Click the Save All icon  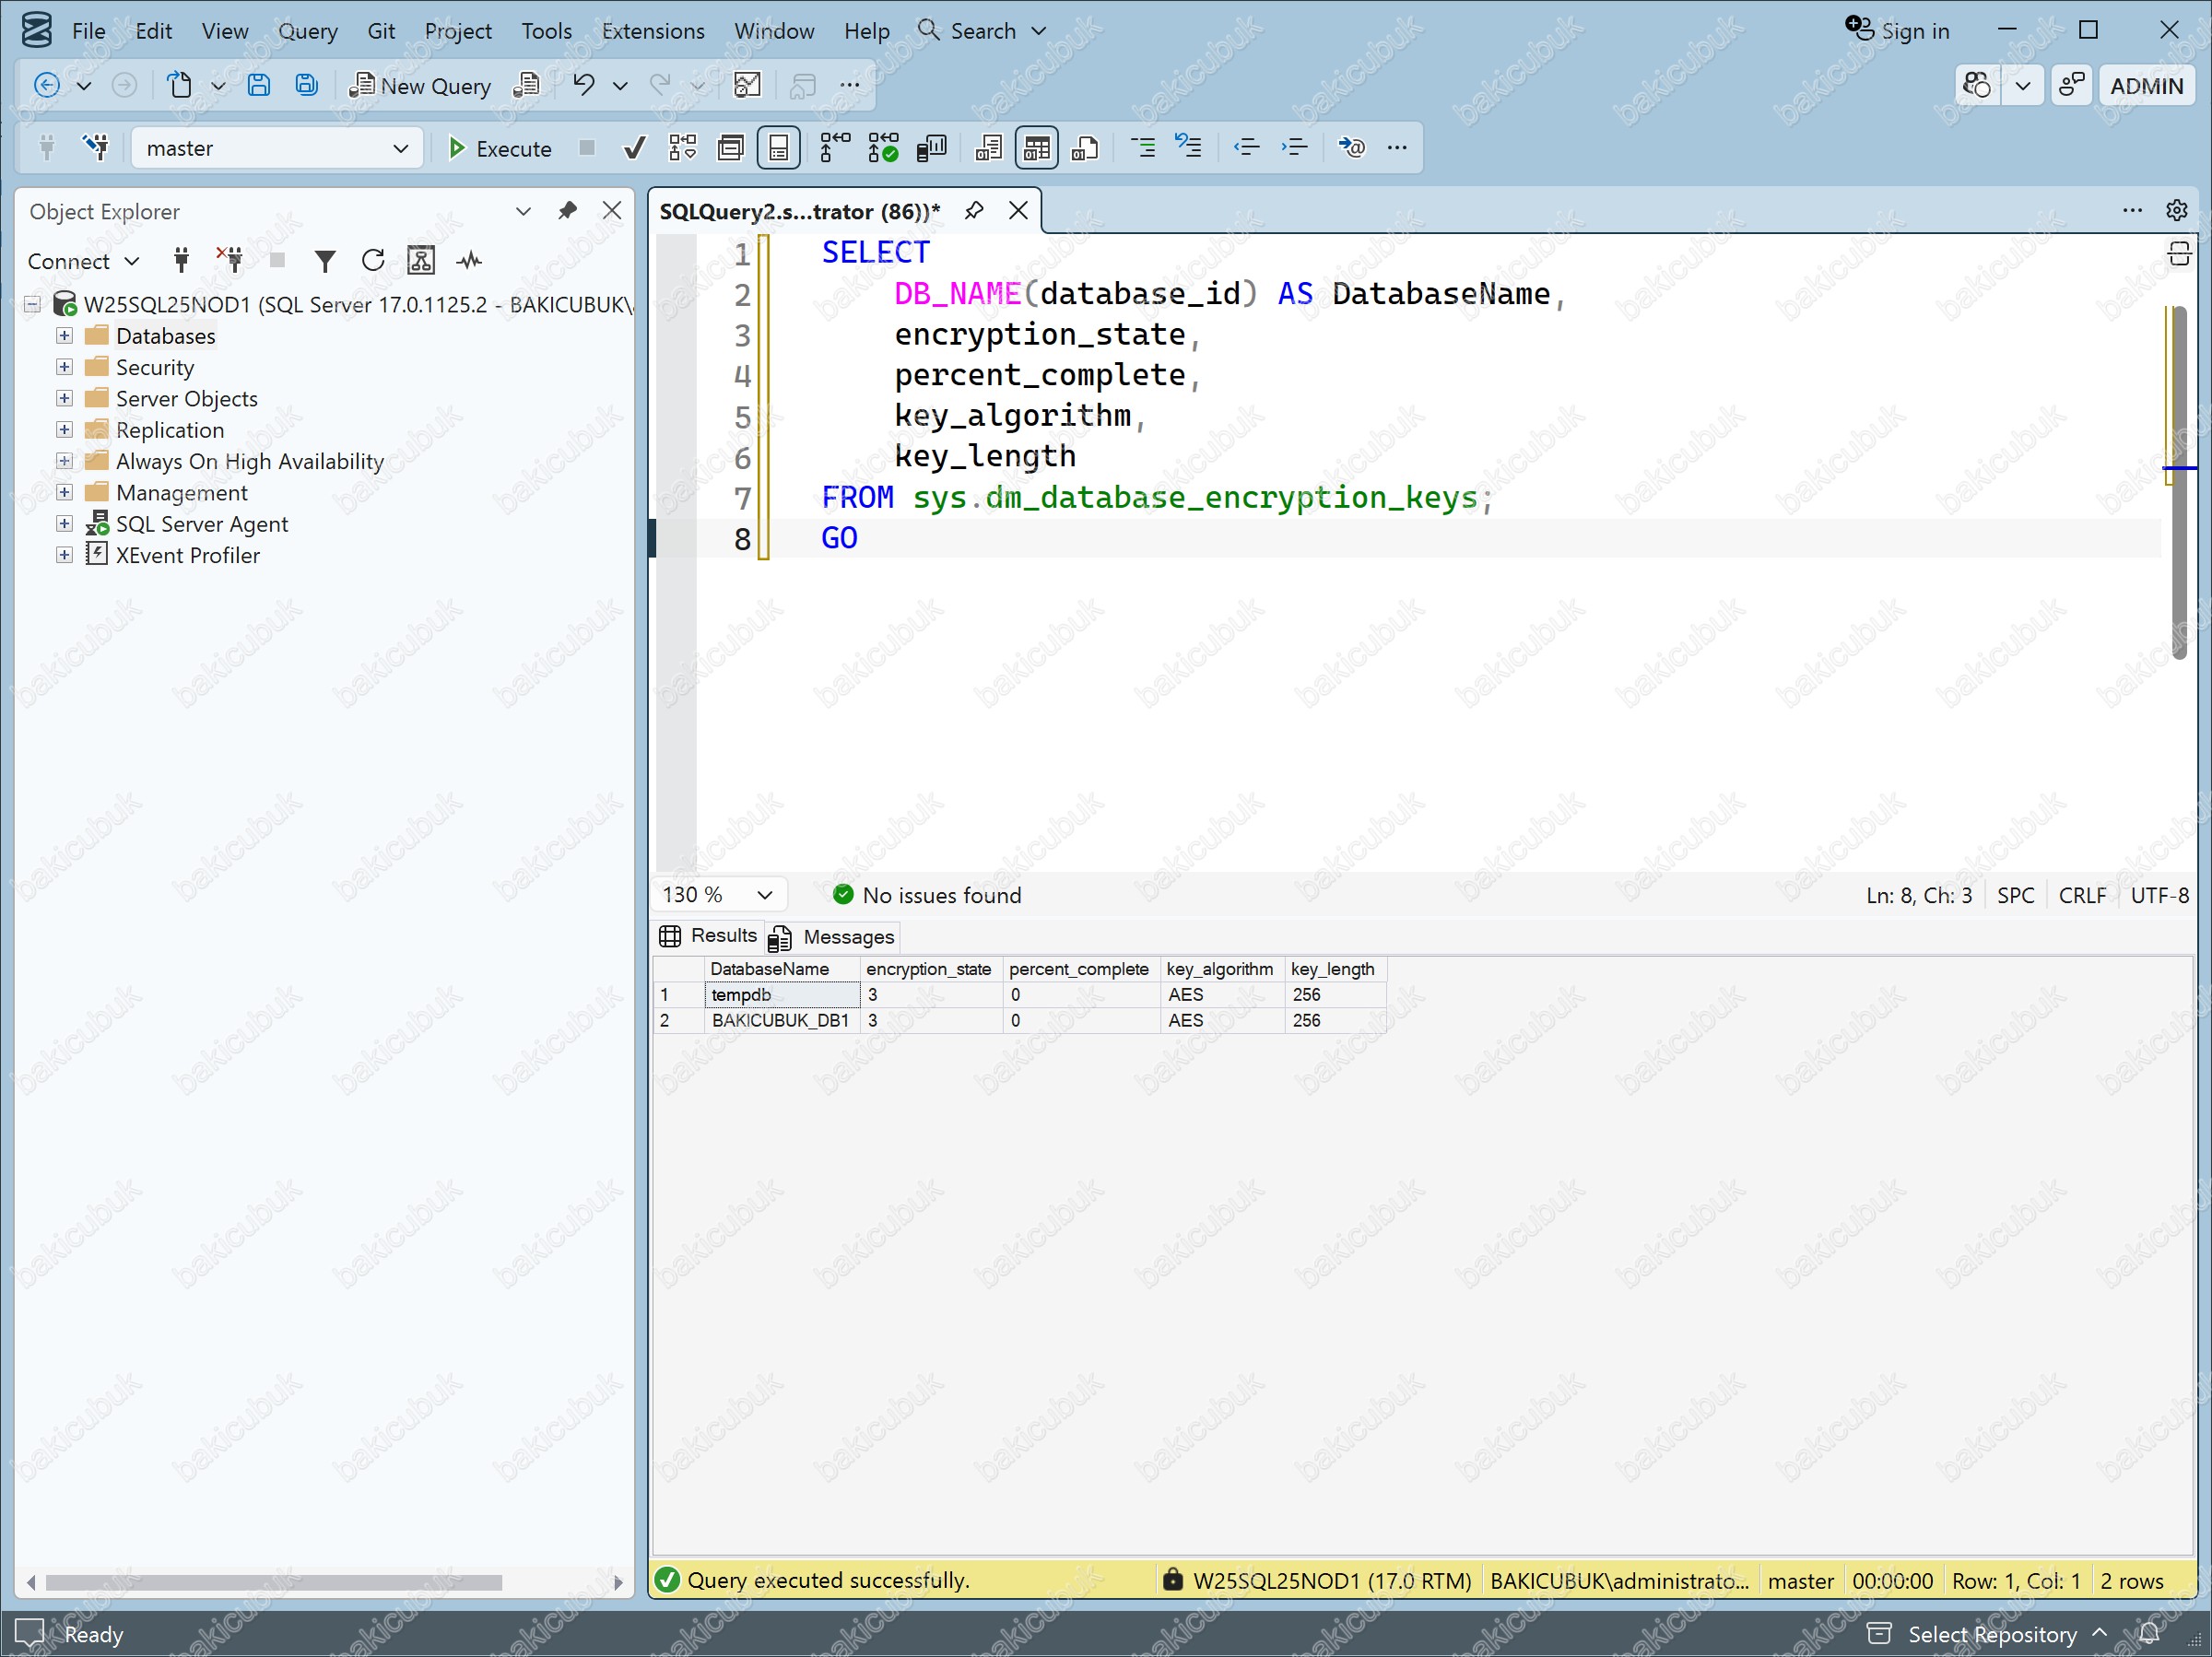tap(306, 85)
